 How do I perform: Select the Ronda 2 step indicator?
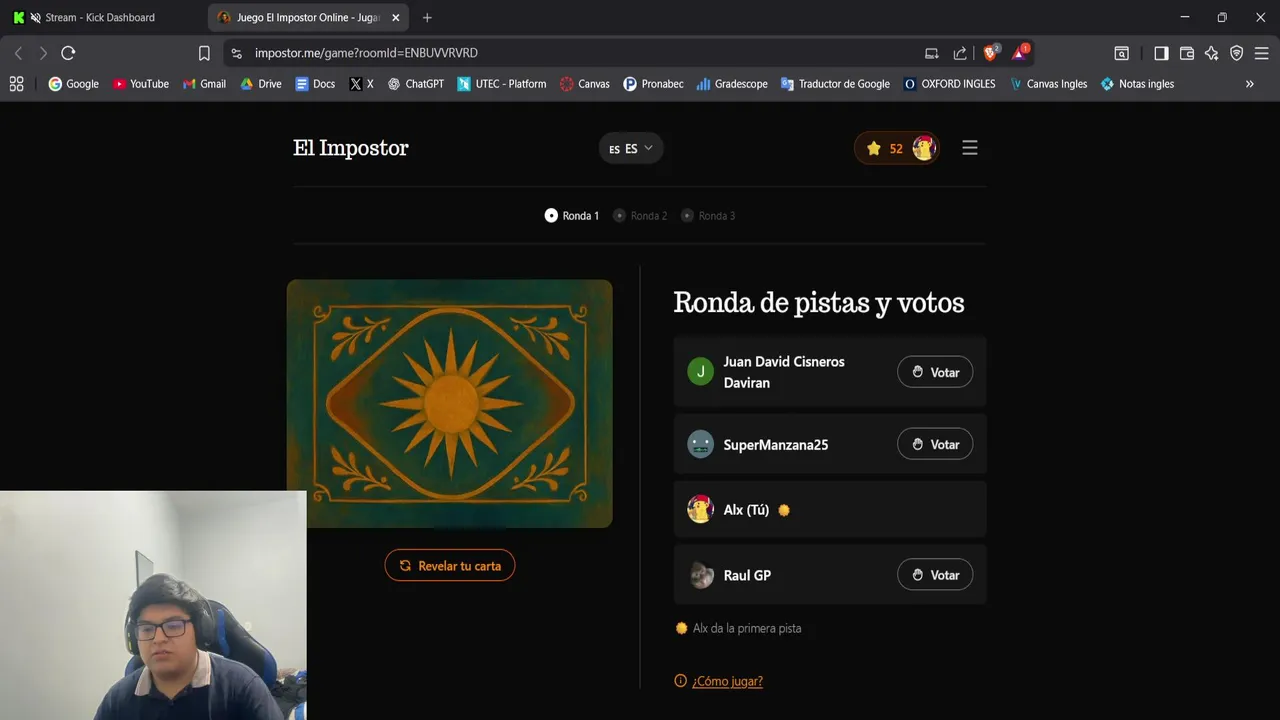640,216
